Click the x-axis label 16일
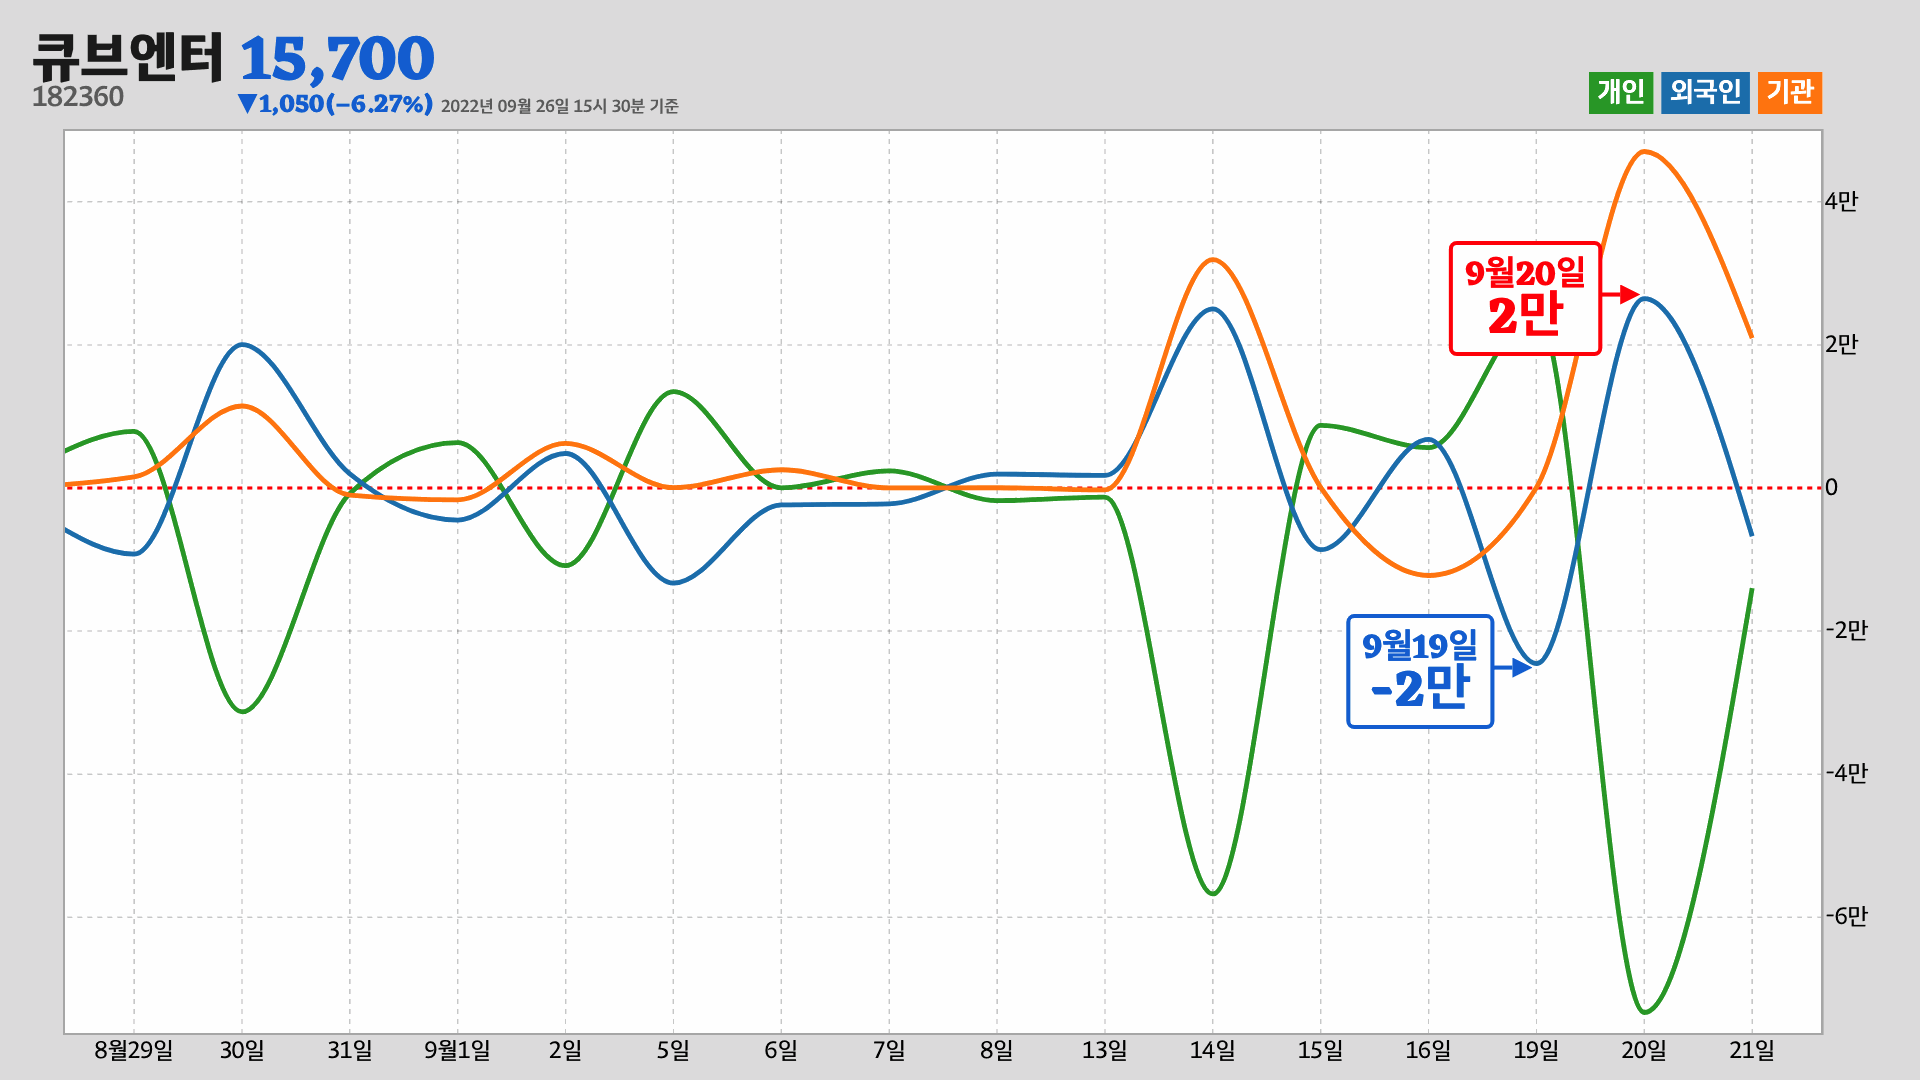 click(1429, 1051)
